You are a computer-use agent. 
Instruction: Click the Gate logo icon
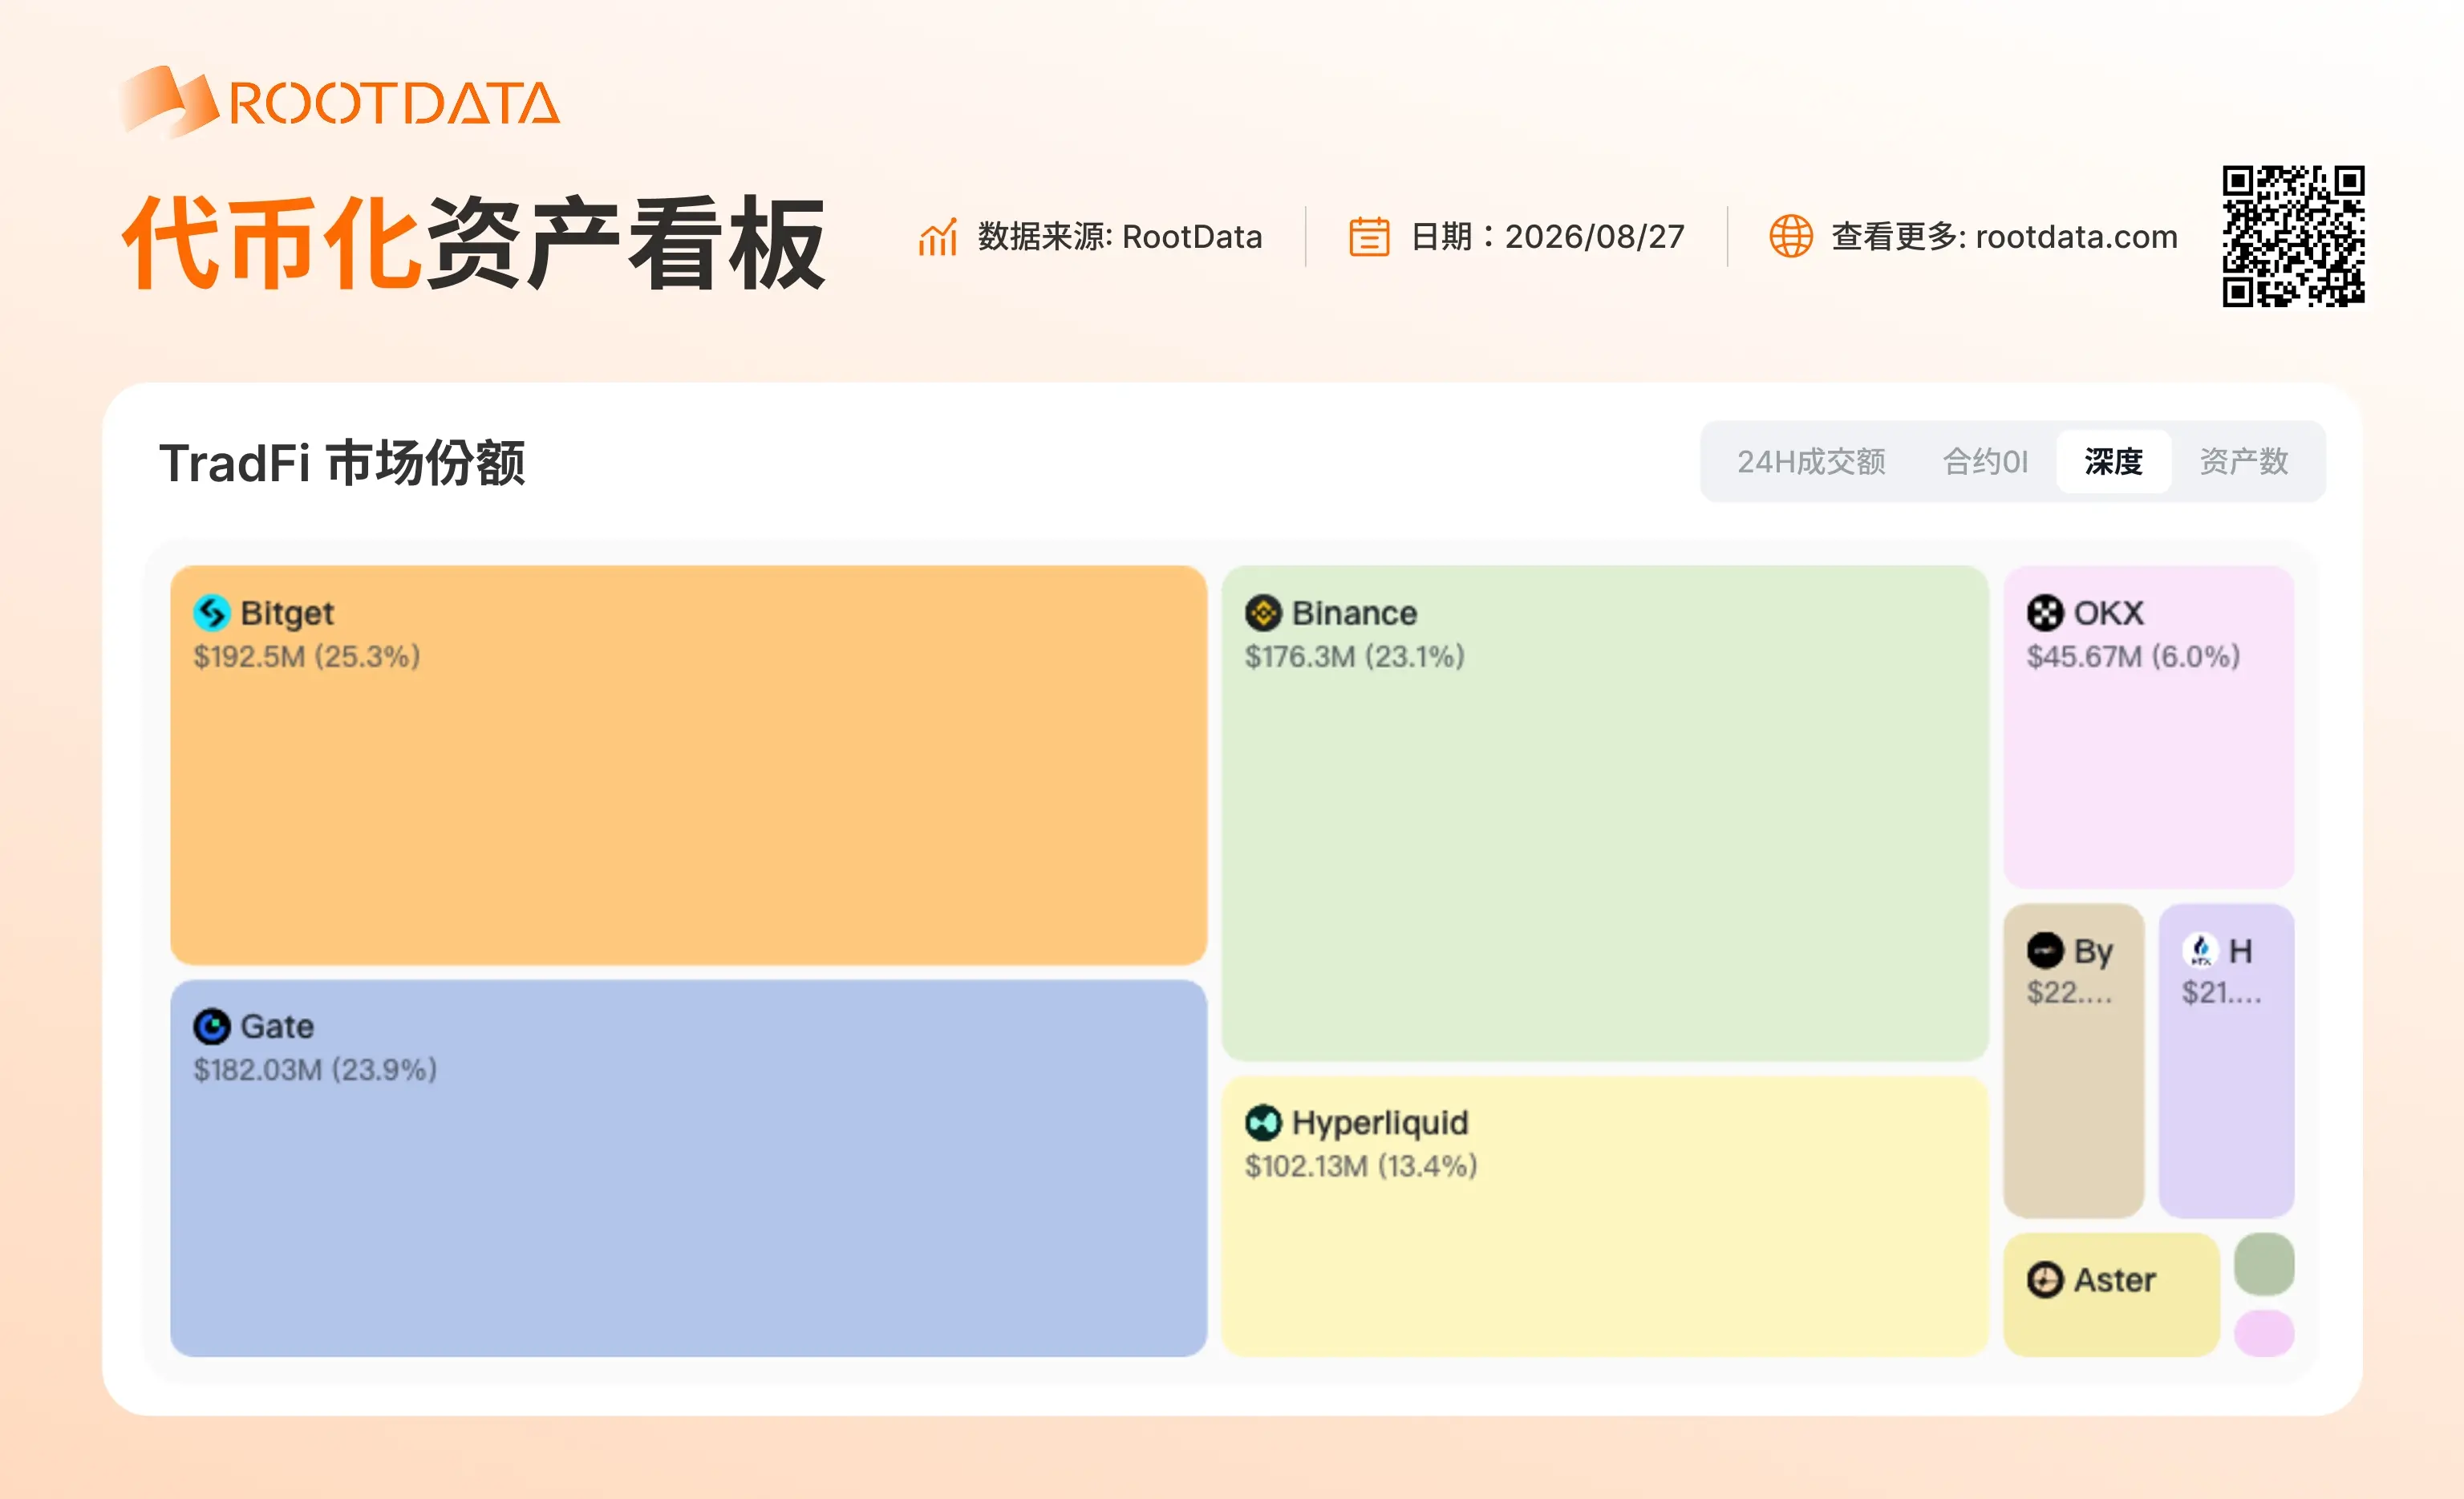pos(212,1026)
